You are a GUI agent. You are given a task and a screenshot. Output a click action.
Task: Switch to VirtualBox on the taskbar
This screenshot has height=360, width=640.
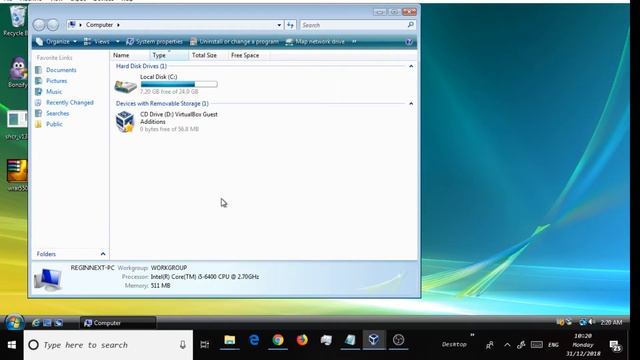(374, 340)
